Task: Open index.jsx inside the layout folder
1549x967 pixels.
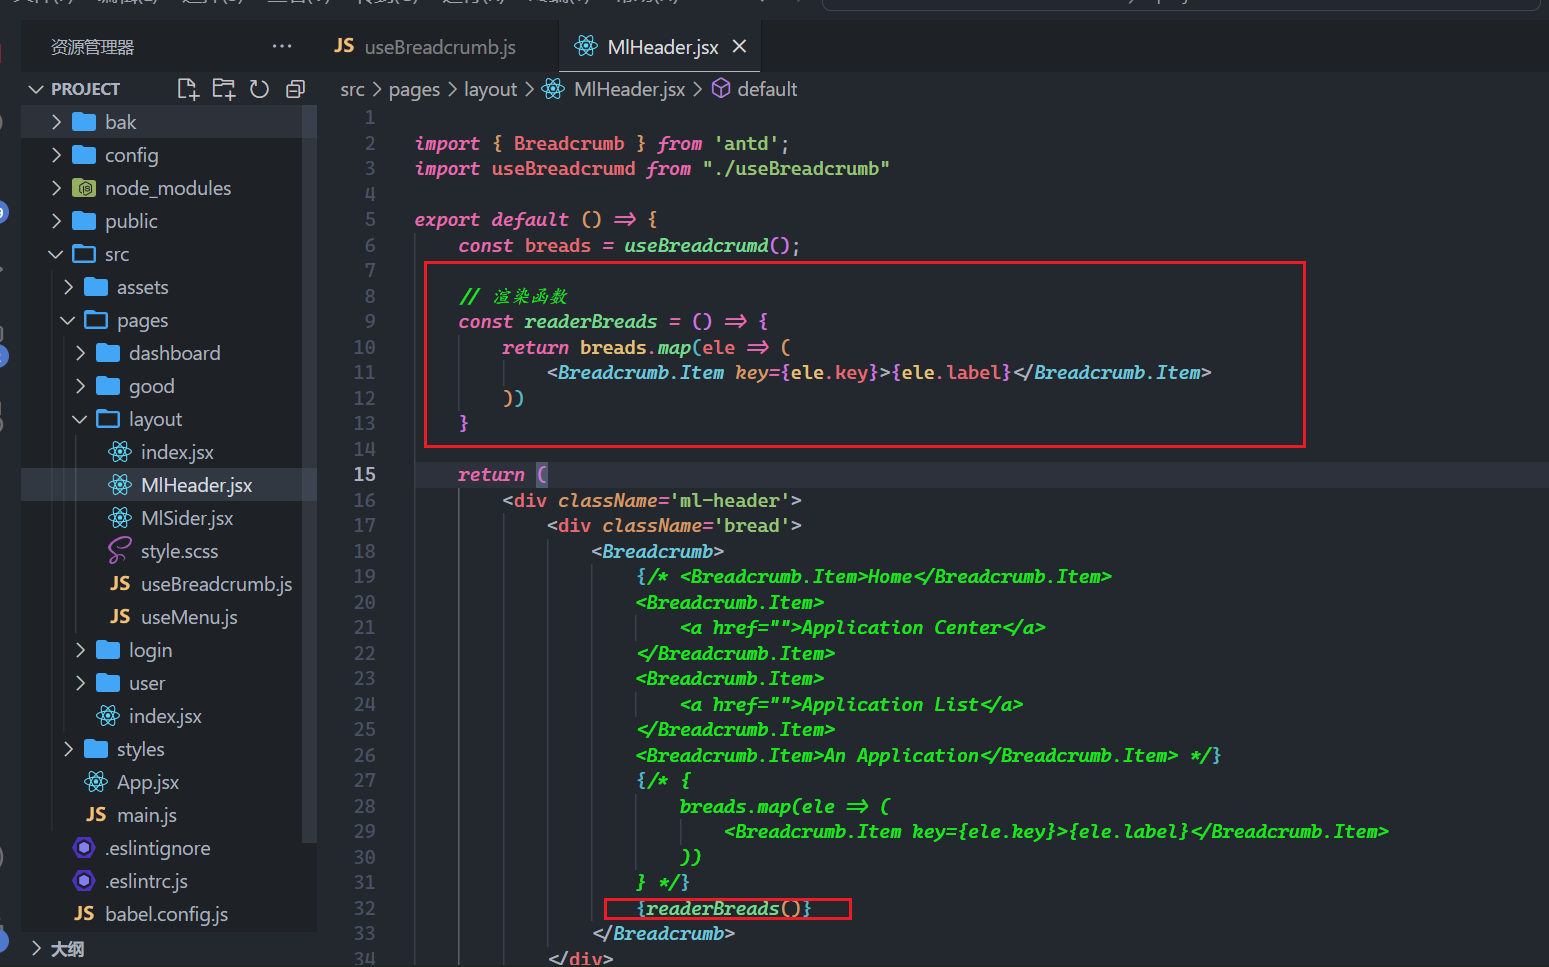Action: click(177, 452)
